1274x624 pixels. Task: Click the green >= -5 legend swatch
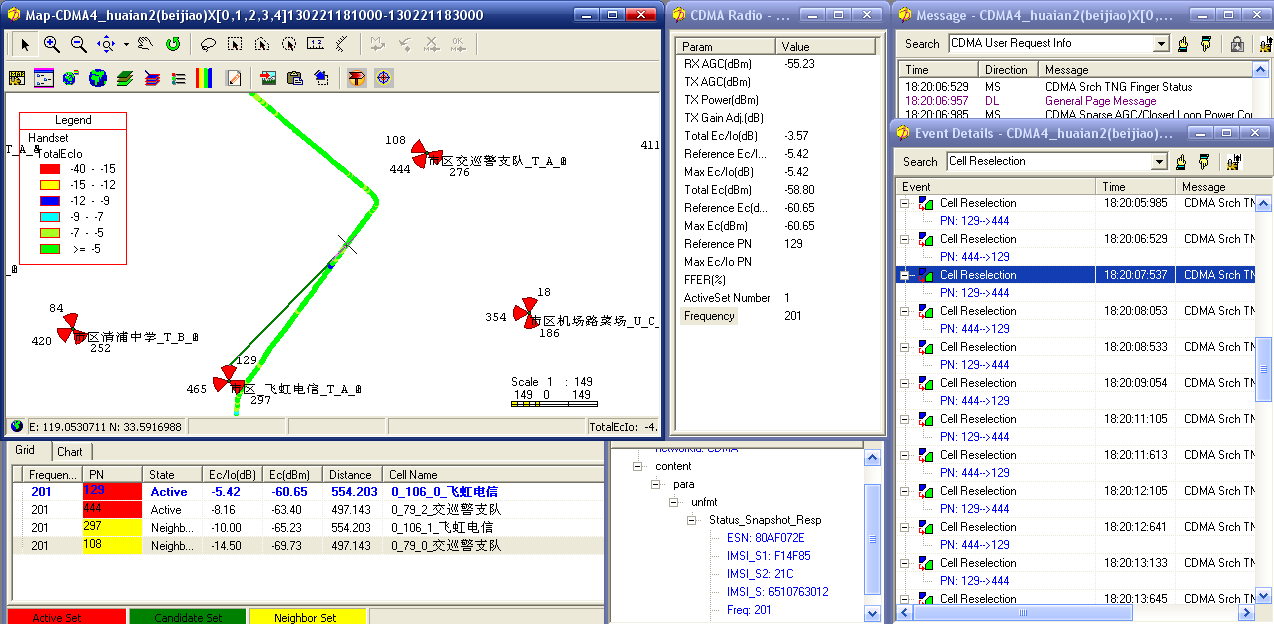tap(50, 249)
